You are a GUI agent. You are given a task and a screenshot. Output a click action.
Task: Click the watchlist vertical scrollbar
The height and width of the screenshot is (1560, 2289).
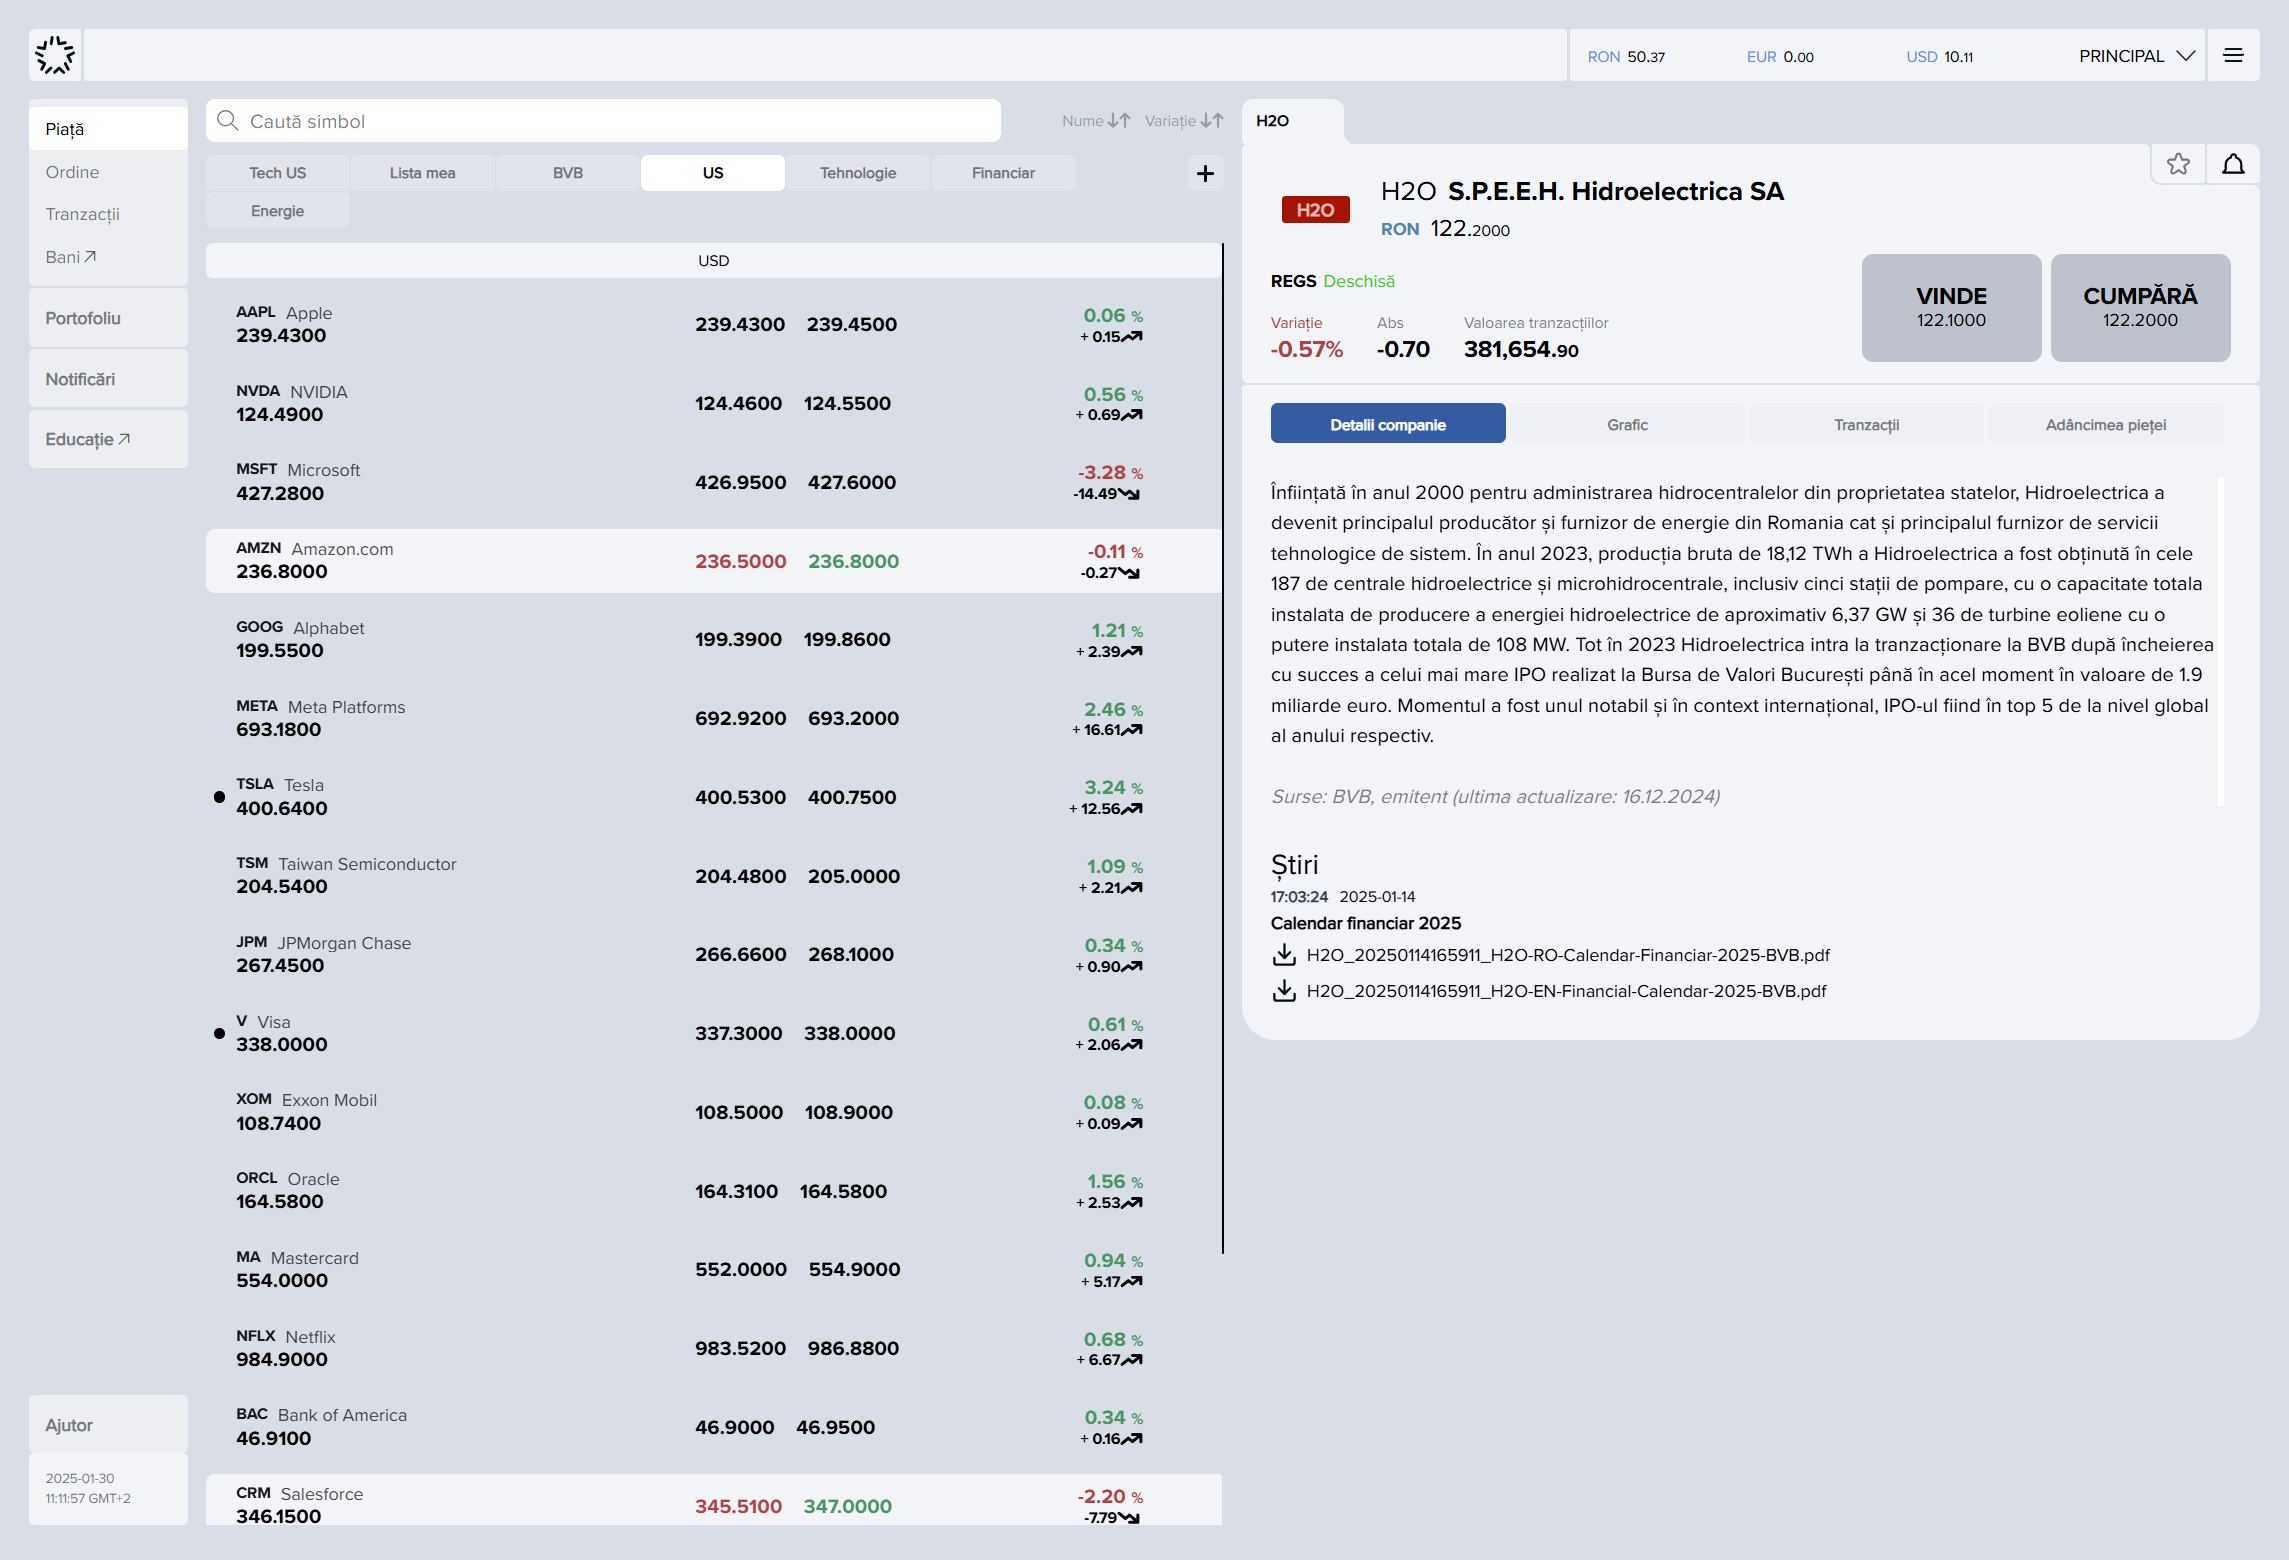[x=1222, y=748]
